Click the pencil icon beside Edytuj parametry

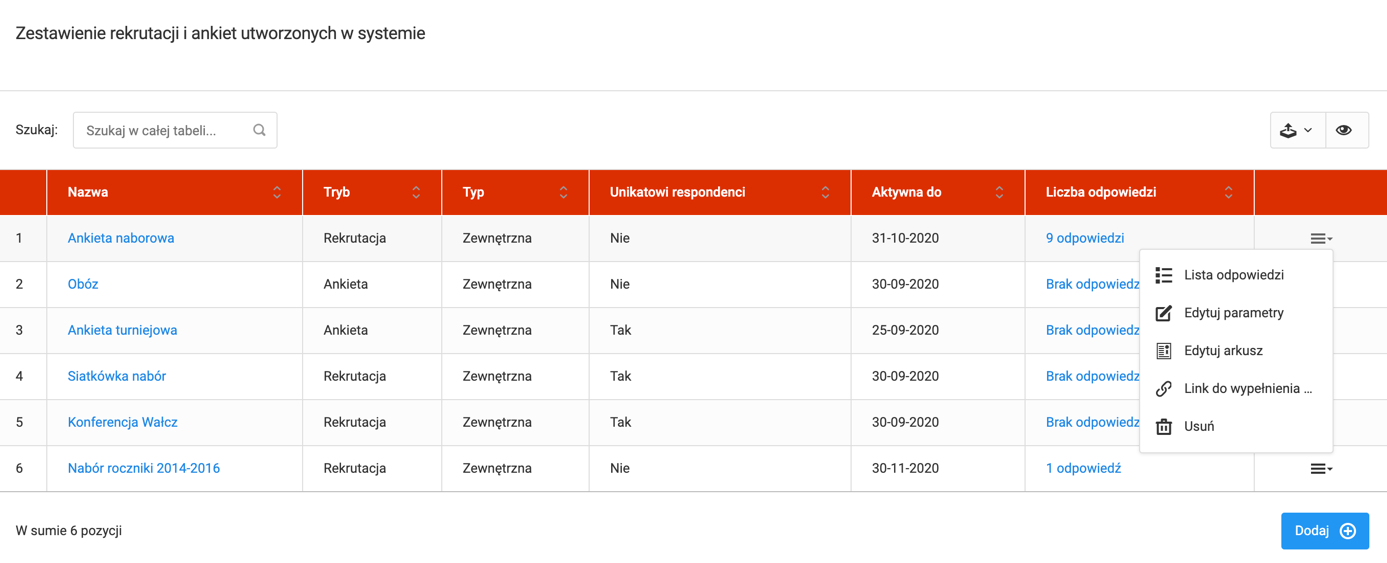point(1164,313)
